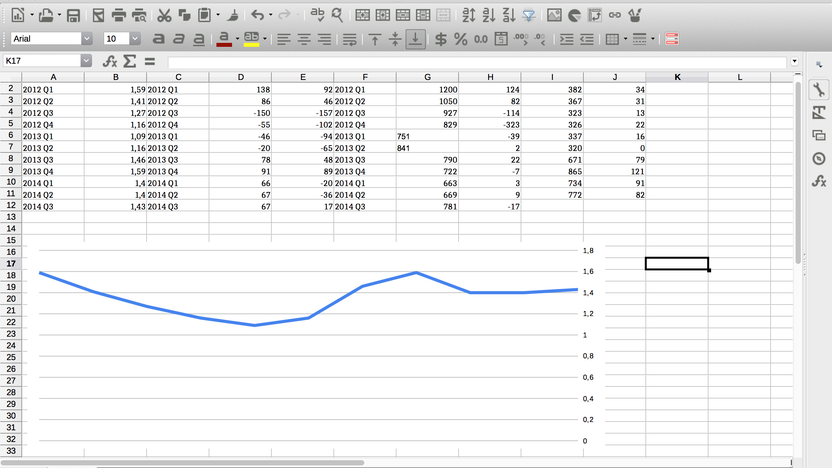Toggle bold formatting
Viewport: 832px width, 468px height.
pyautogui.click(x=158, y=39)
